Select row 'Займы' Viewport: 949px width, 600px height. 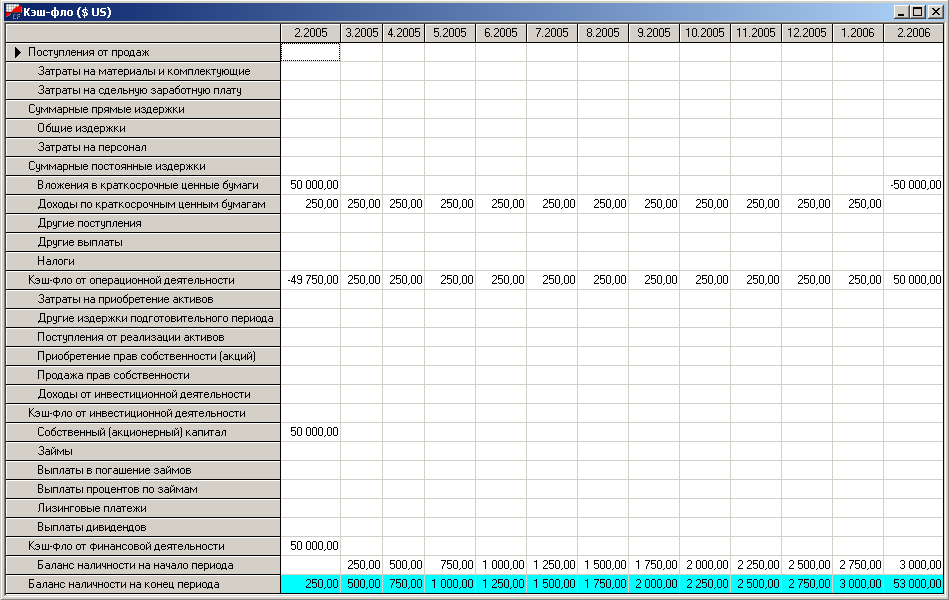point(143,451)
